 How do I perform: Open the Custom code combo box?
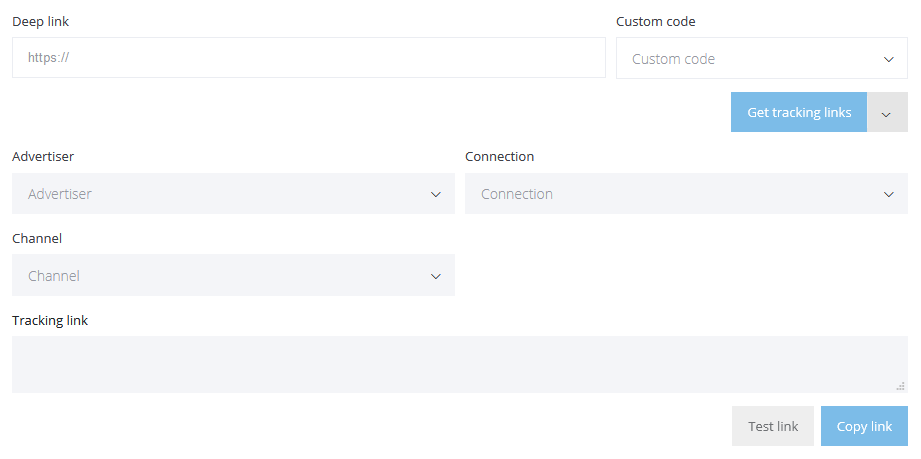point(761,58)
